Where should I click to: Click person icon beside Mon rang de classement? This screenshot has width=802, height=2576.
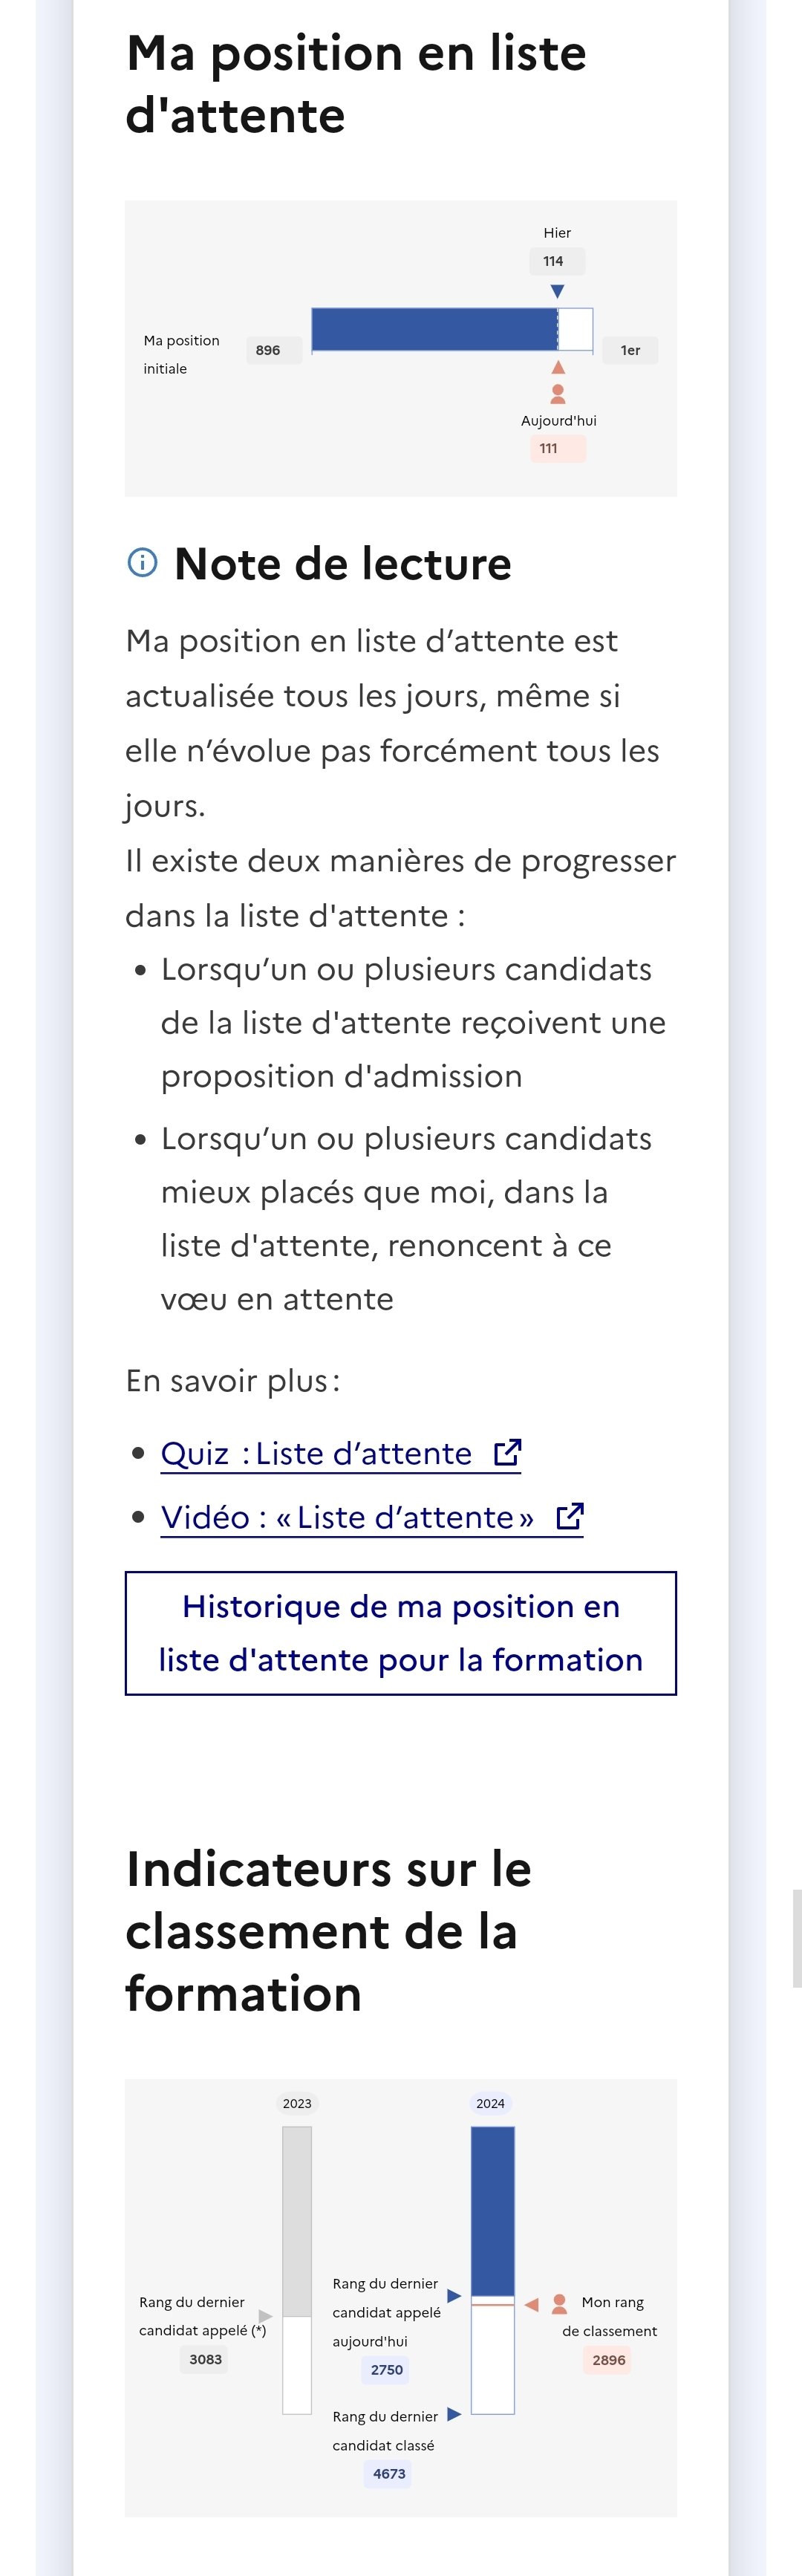point(560,2304)
